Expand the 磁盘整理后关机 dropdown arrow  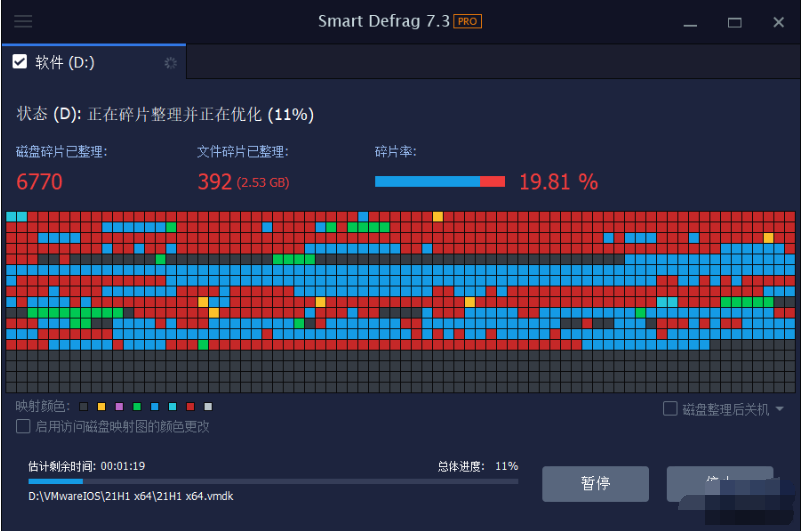780,408
